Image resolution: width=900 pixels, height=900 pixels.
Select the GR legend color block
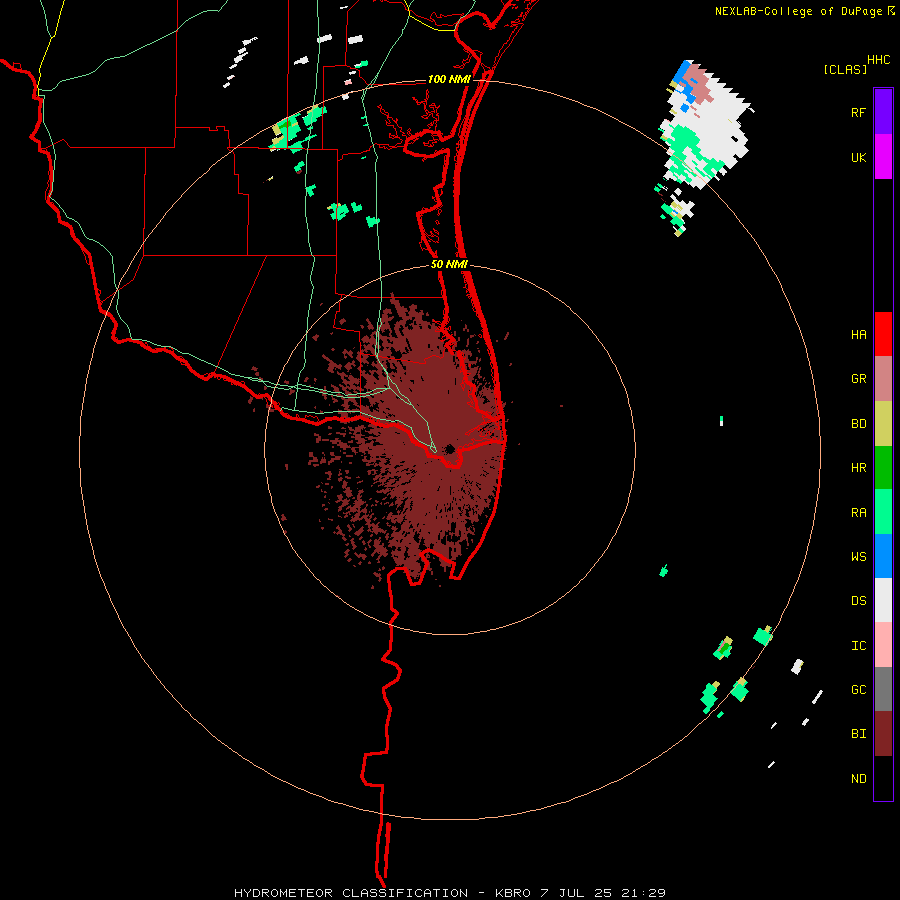883,379
